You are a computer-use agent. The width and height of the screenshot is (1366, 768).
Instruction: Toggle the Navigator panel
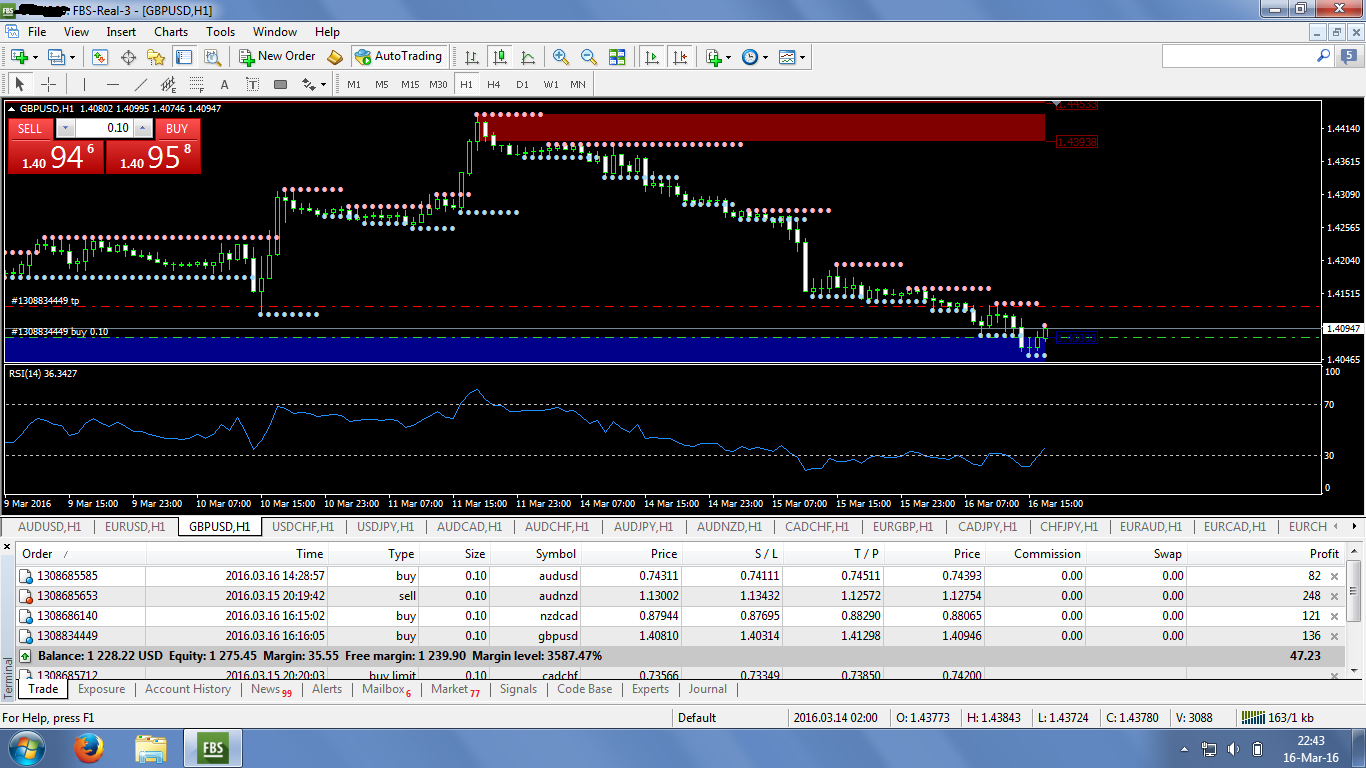[156, 57]
